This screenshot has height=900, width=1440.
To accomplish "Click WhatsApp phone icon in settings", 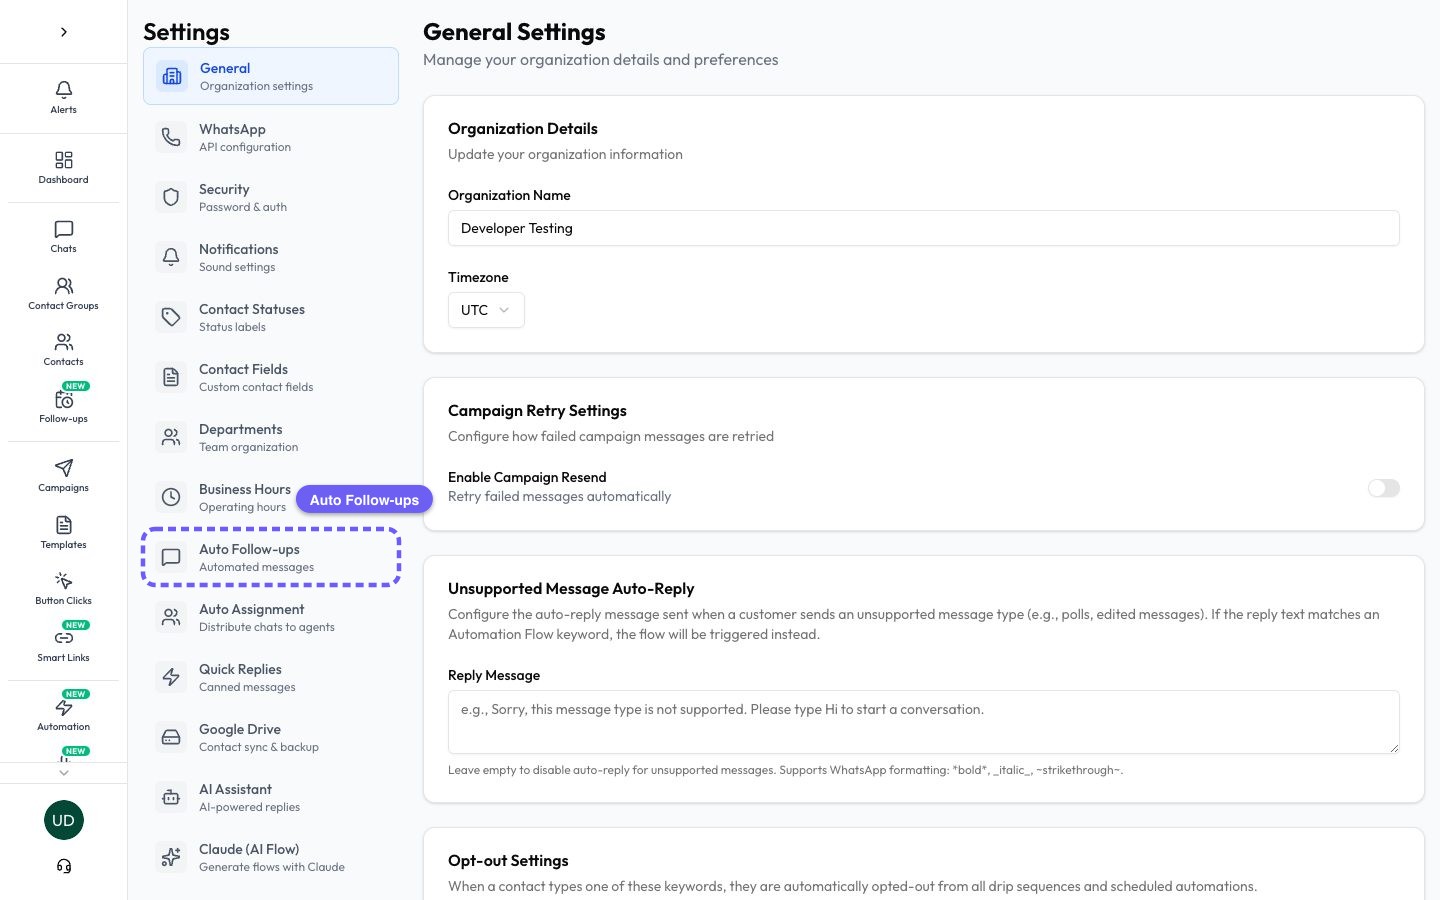I will pos(171,137).
